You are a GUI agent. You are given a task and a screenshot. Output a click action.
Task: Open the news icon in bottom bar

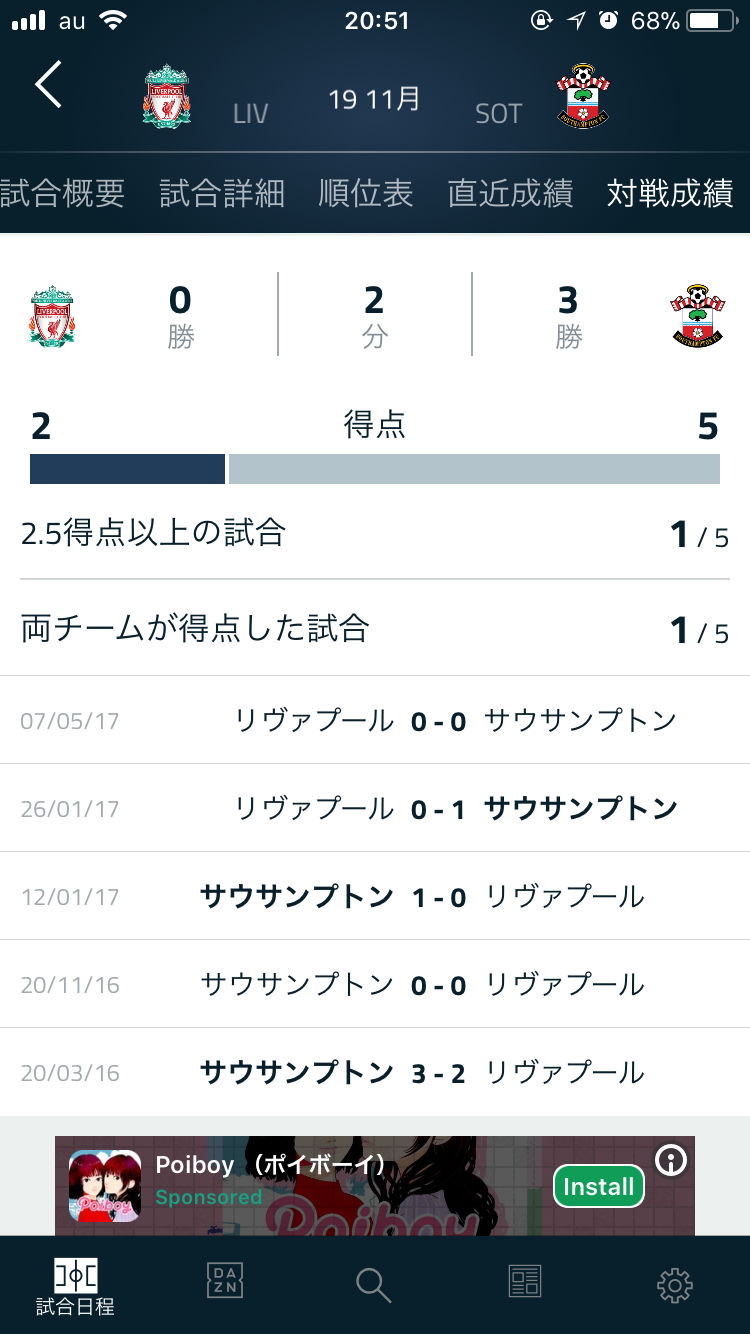click(x=524, y=1281)
